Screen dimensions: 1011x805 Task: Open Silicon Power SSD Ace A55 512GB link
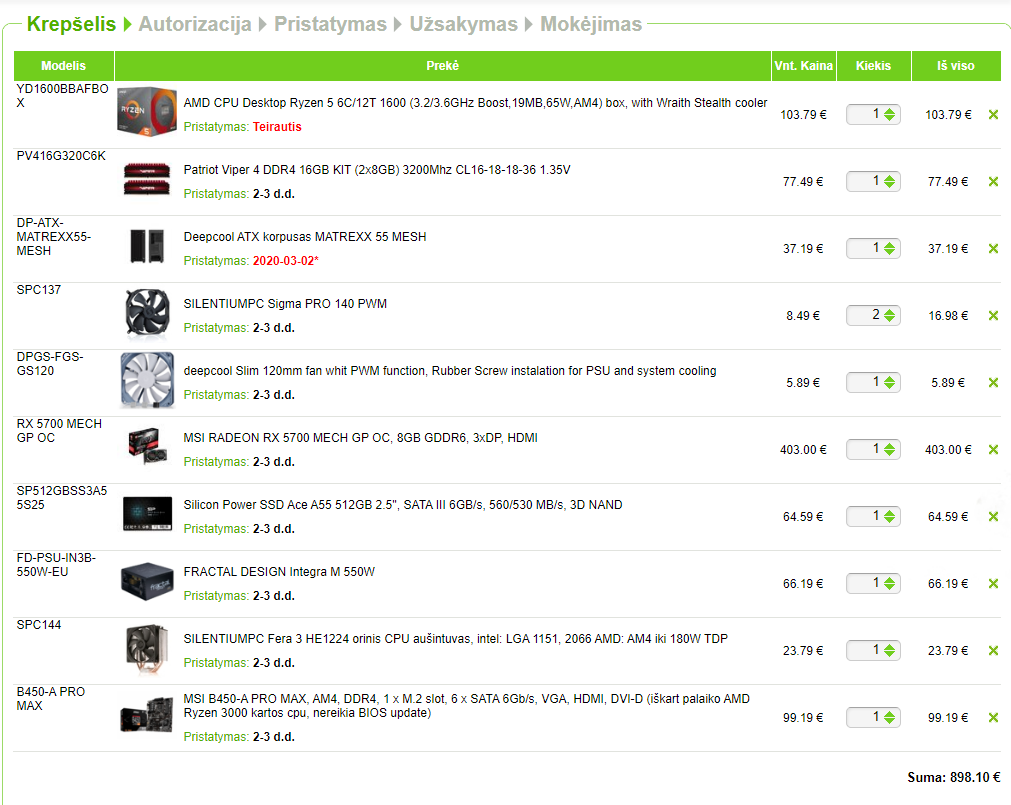click(x=402, y=505)
